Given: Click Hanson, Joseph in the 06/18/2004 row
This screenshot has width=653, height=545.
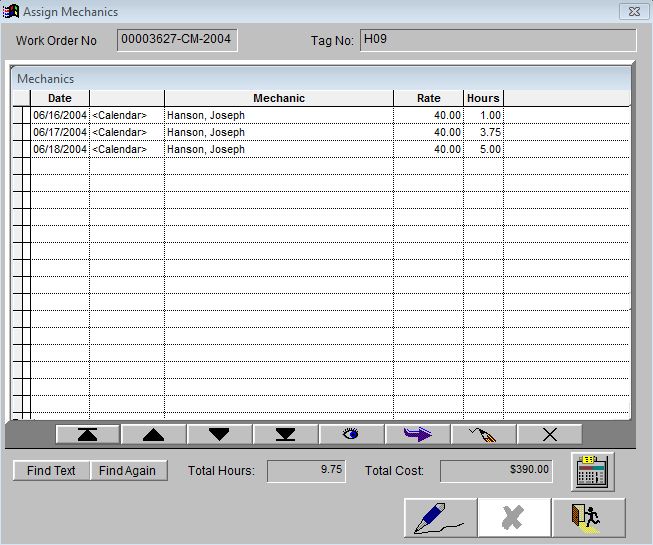Looking at the screenshot, I should point(279,149).
